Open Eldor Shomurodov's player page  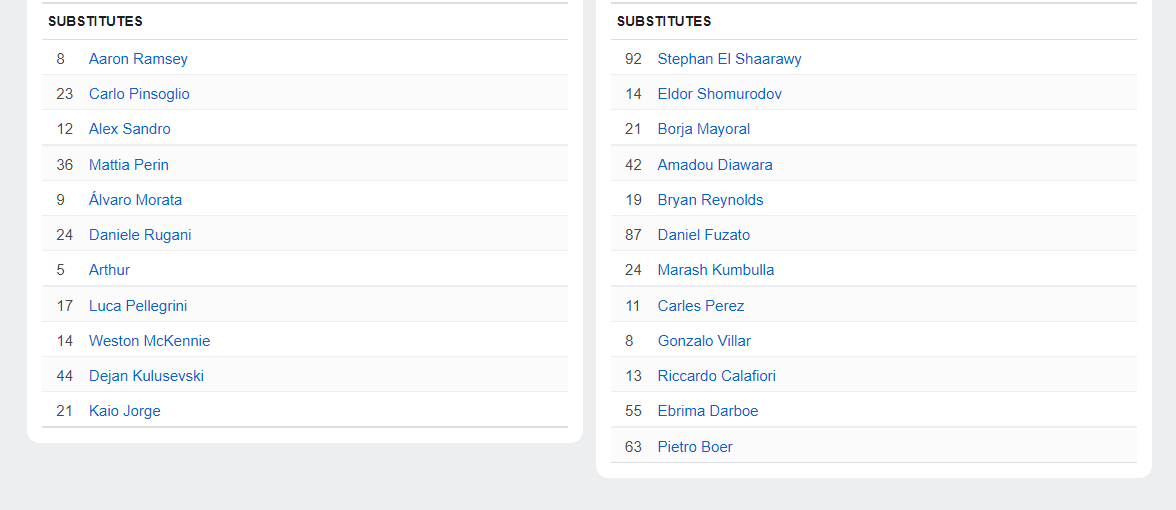pyautogui.click(x=720, y=94)
